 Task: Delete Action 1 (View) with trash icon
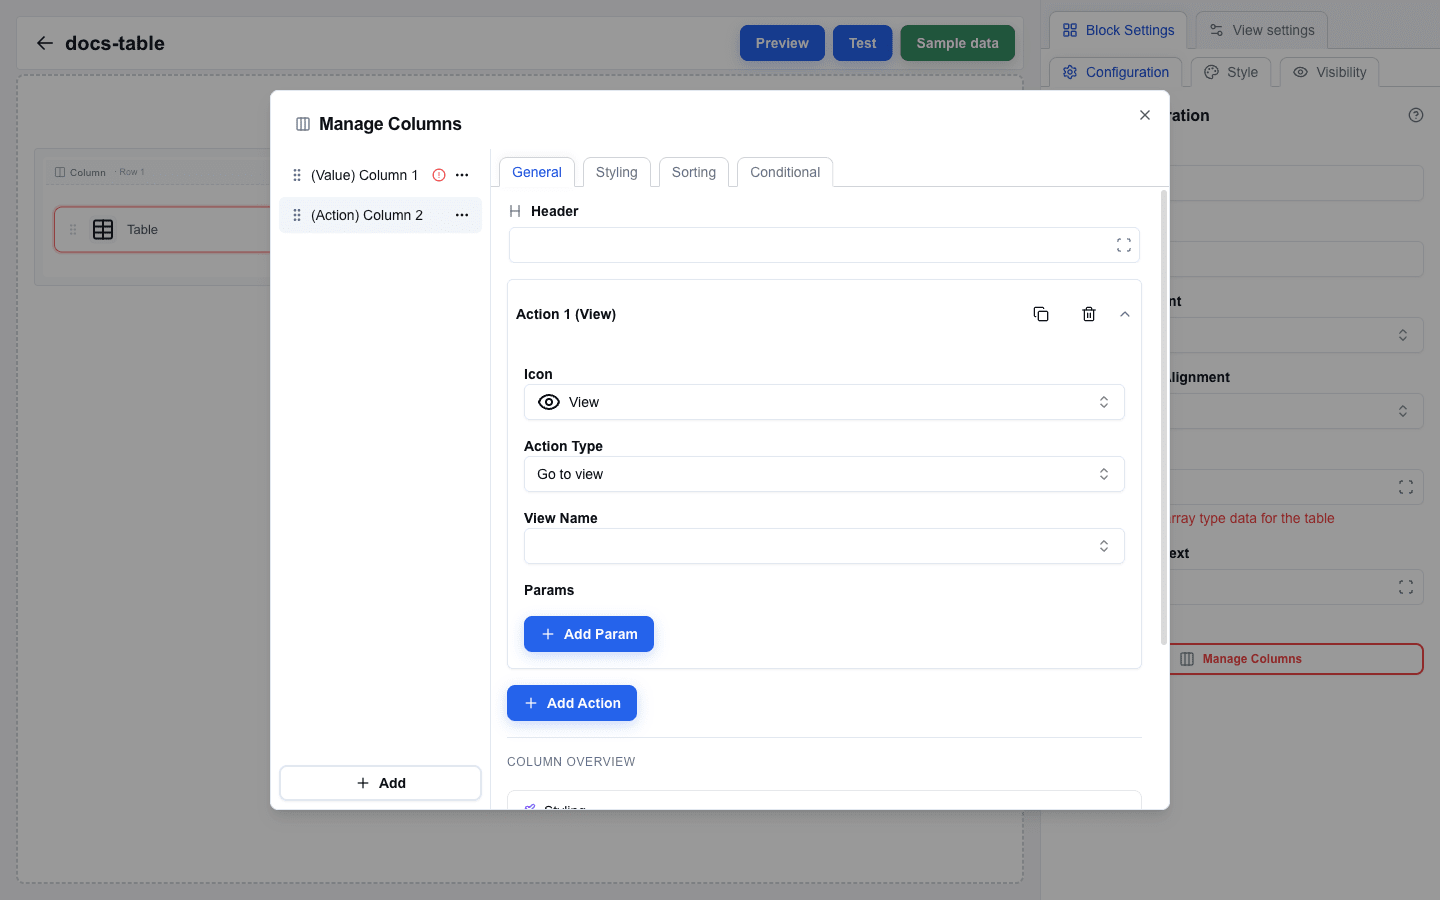(x=1089, y=314)
